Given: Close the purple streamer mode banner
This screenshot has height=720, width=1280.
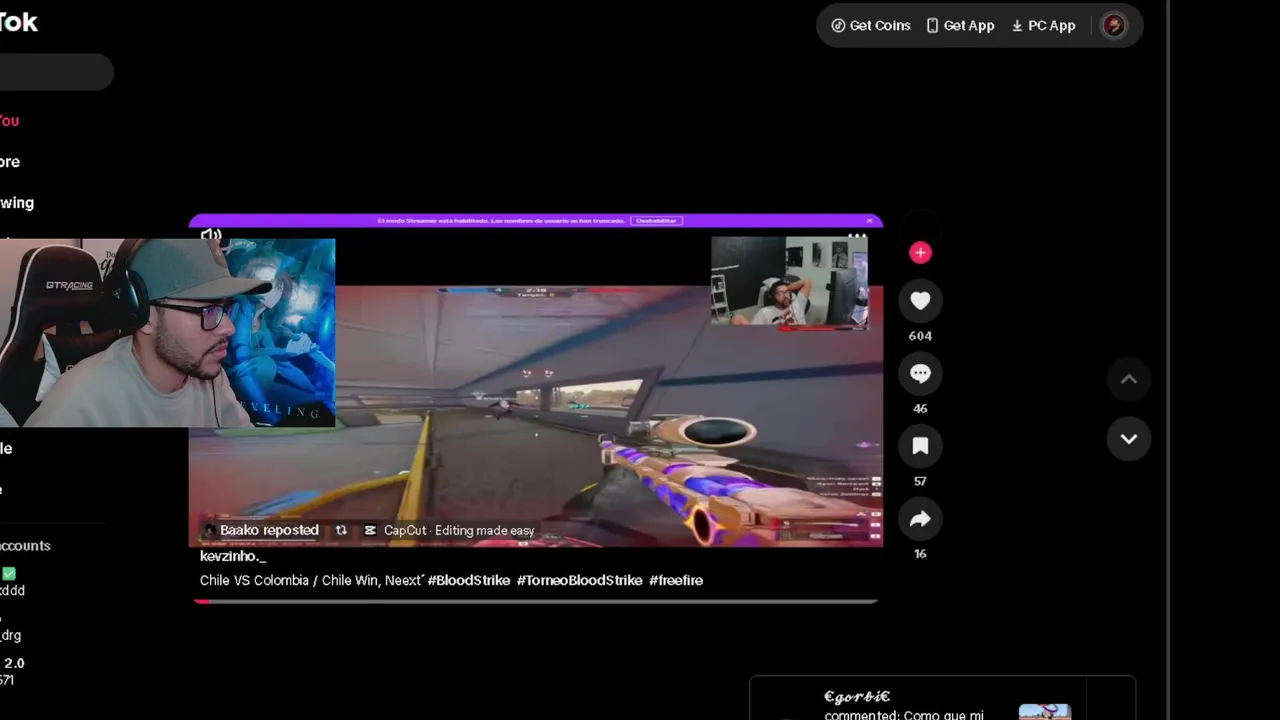Looking at the screenshot, I should [870, 220].
